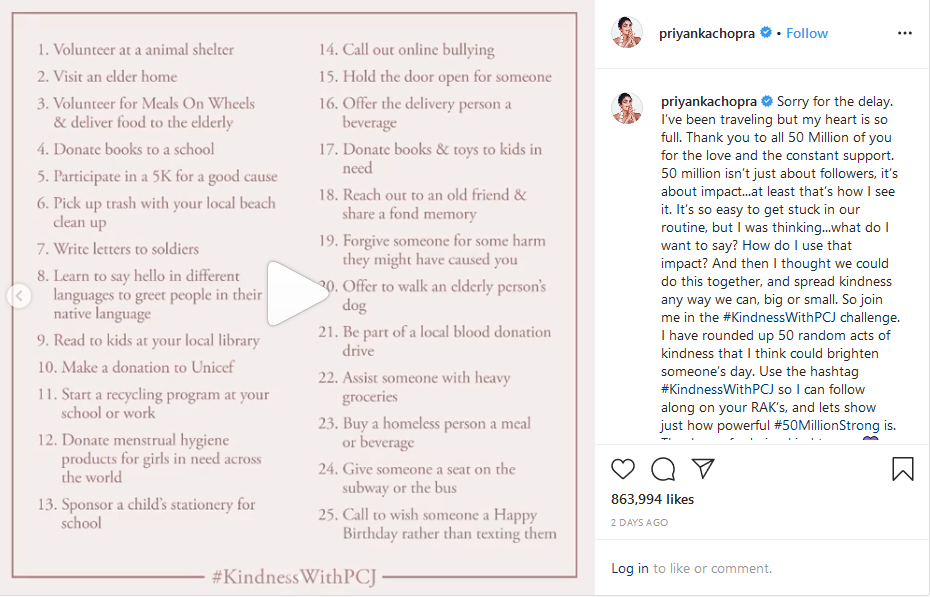This screenshot has height=597, width=930.
Task: Like the post with heart icon
Action: coord(623,469)
